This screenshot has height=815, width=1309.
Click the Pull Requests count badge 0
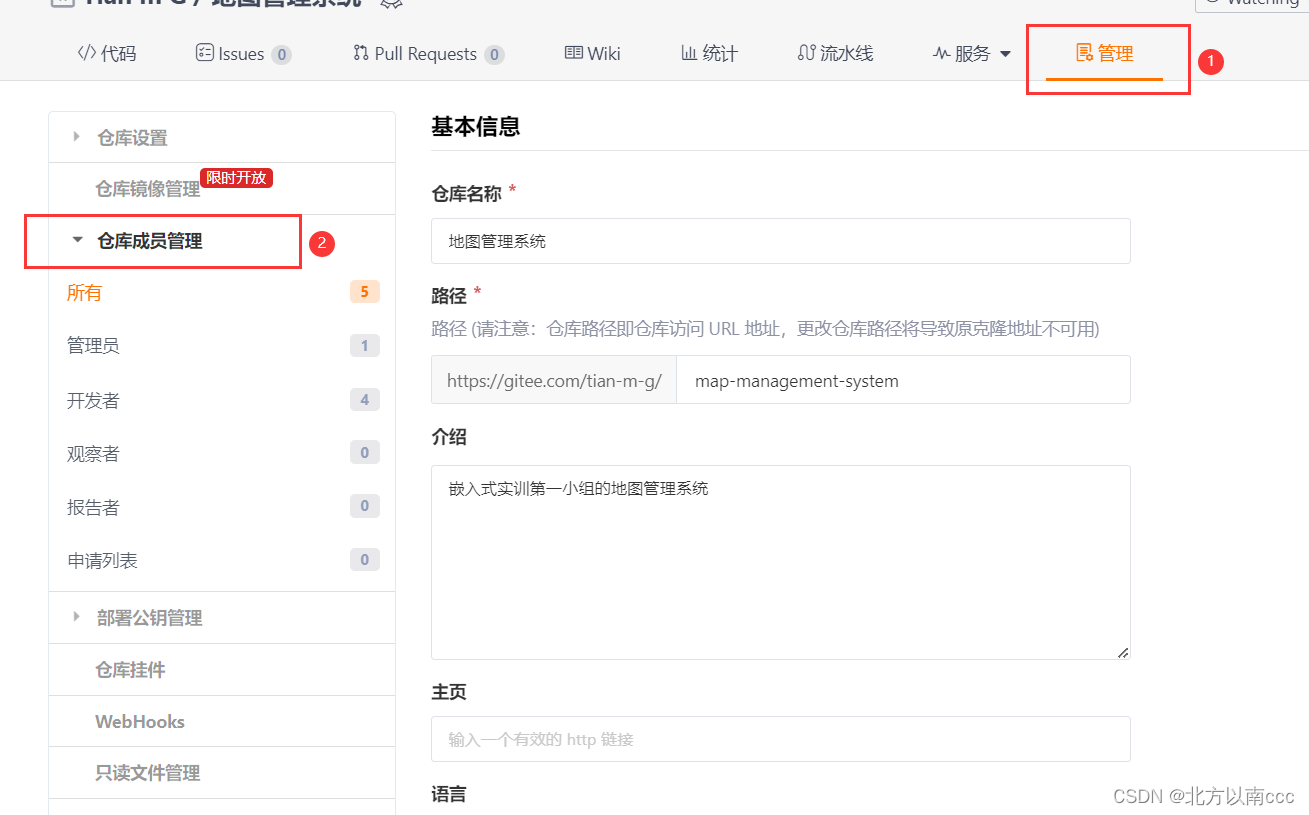[494, 54]
